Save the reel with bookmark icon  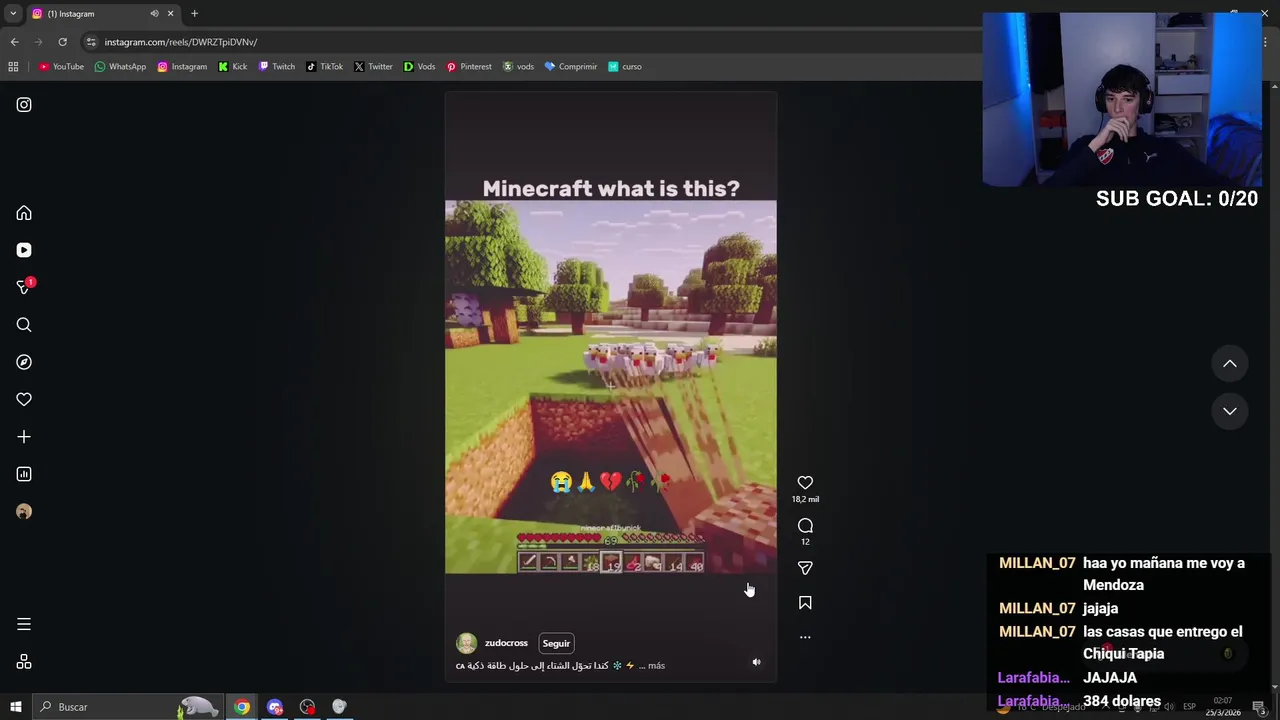(805, 603)
